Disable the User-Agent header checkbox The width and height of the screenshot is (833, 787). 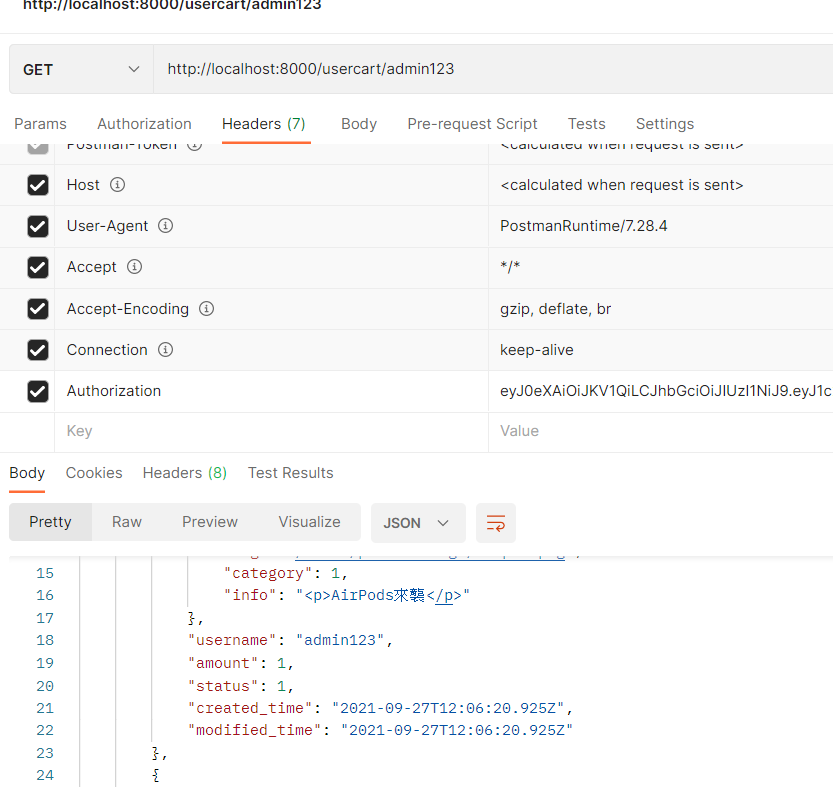coord(38,227)
